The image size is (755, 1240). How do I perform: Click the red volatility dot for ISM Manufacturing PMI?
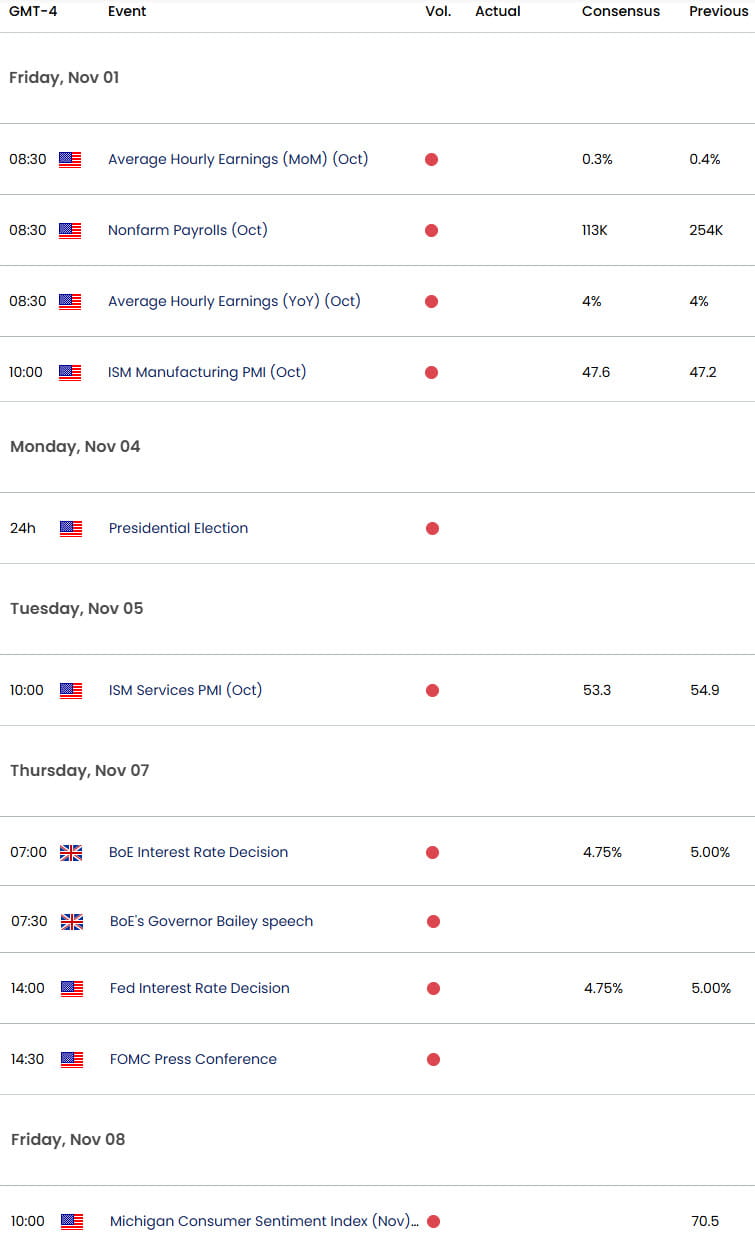point(431,372)
